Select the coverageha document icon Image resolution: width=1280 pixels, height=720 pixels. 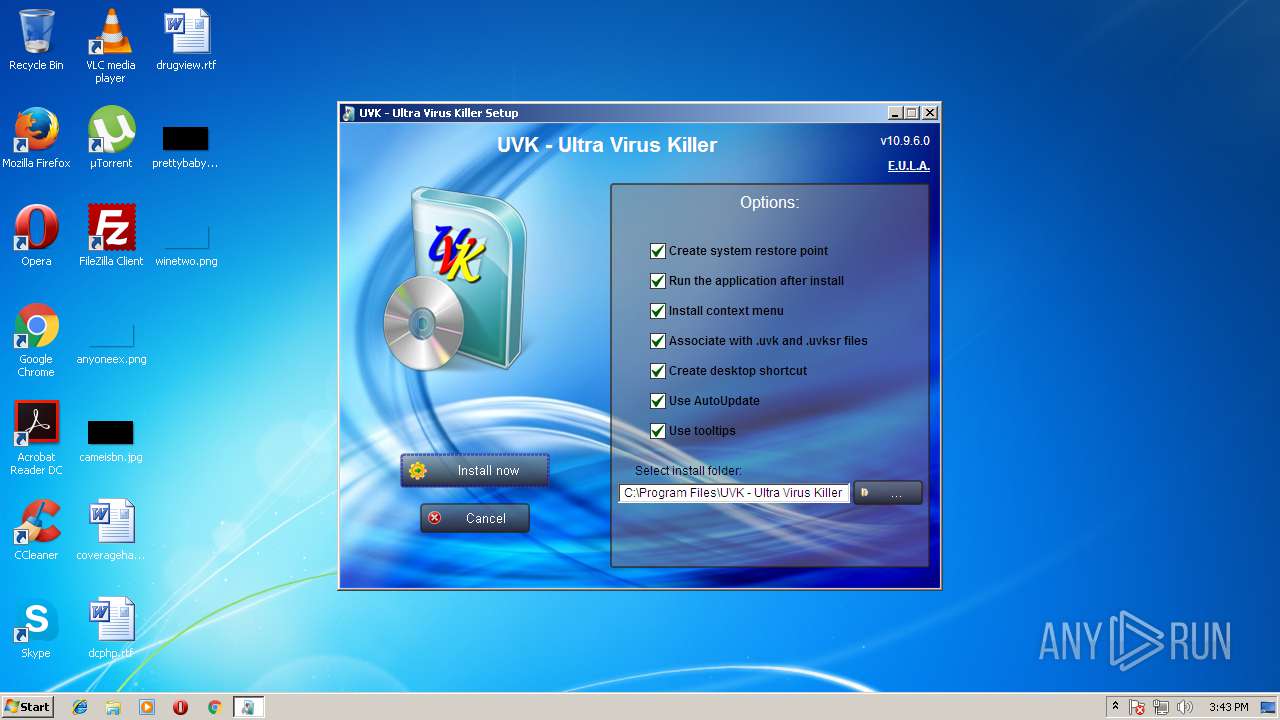tap(111, 530)
